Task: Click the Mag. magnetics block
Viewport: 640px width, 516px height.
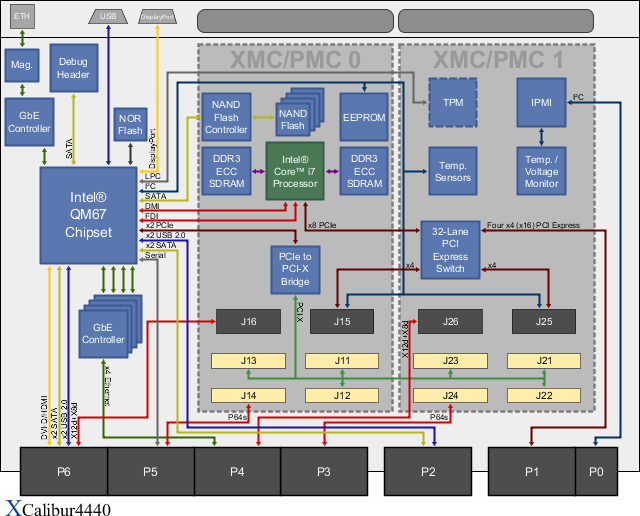Action: tap(22, 65)
